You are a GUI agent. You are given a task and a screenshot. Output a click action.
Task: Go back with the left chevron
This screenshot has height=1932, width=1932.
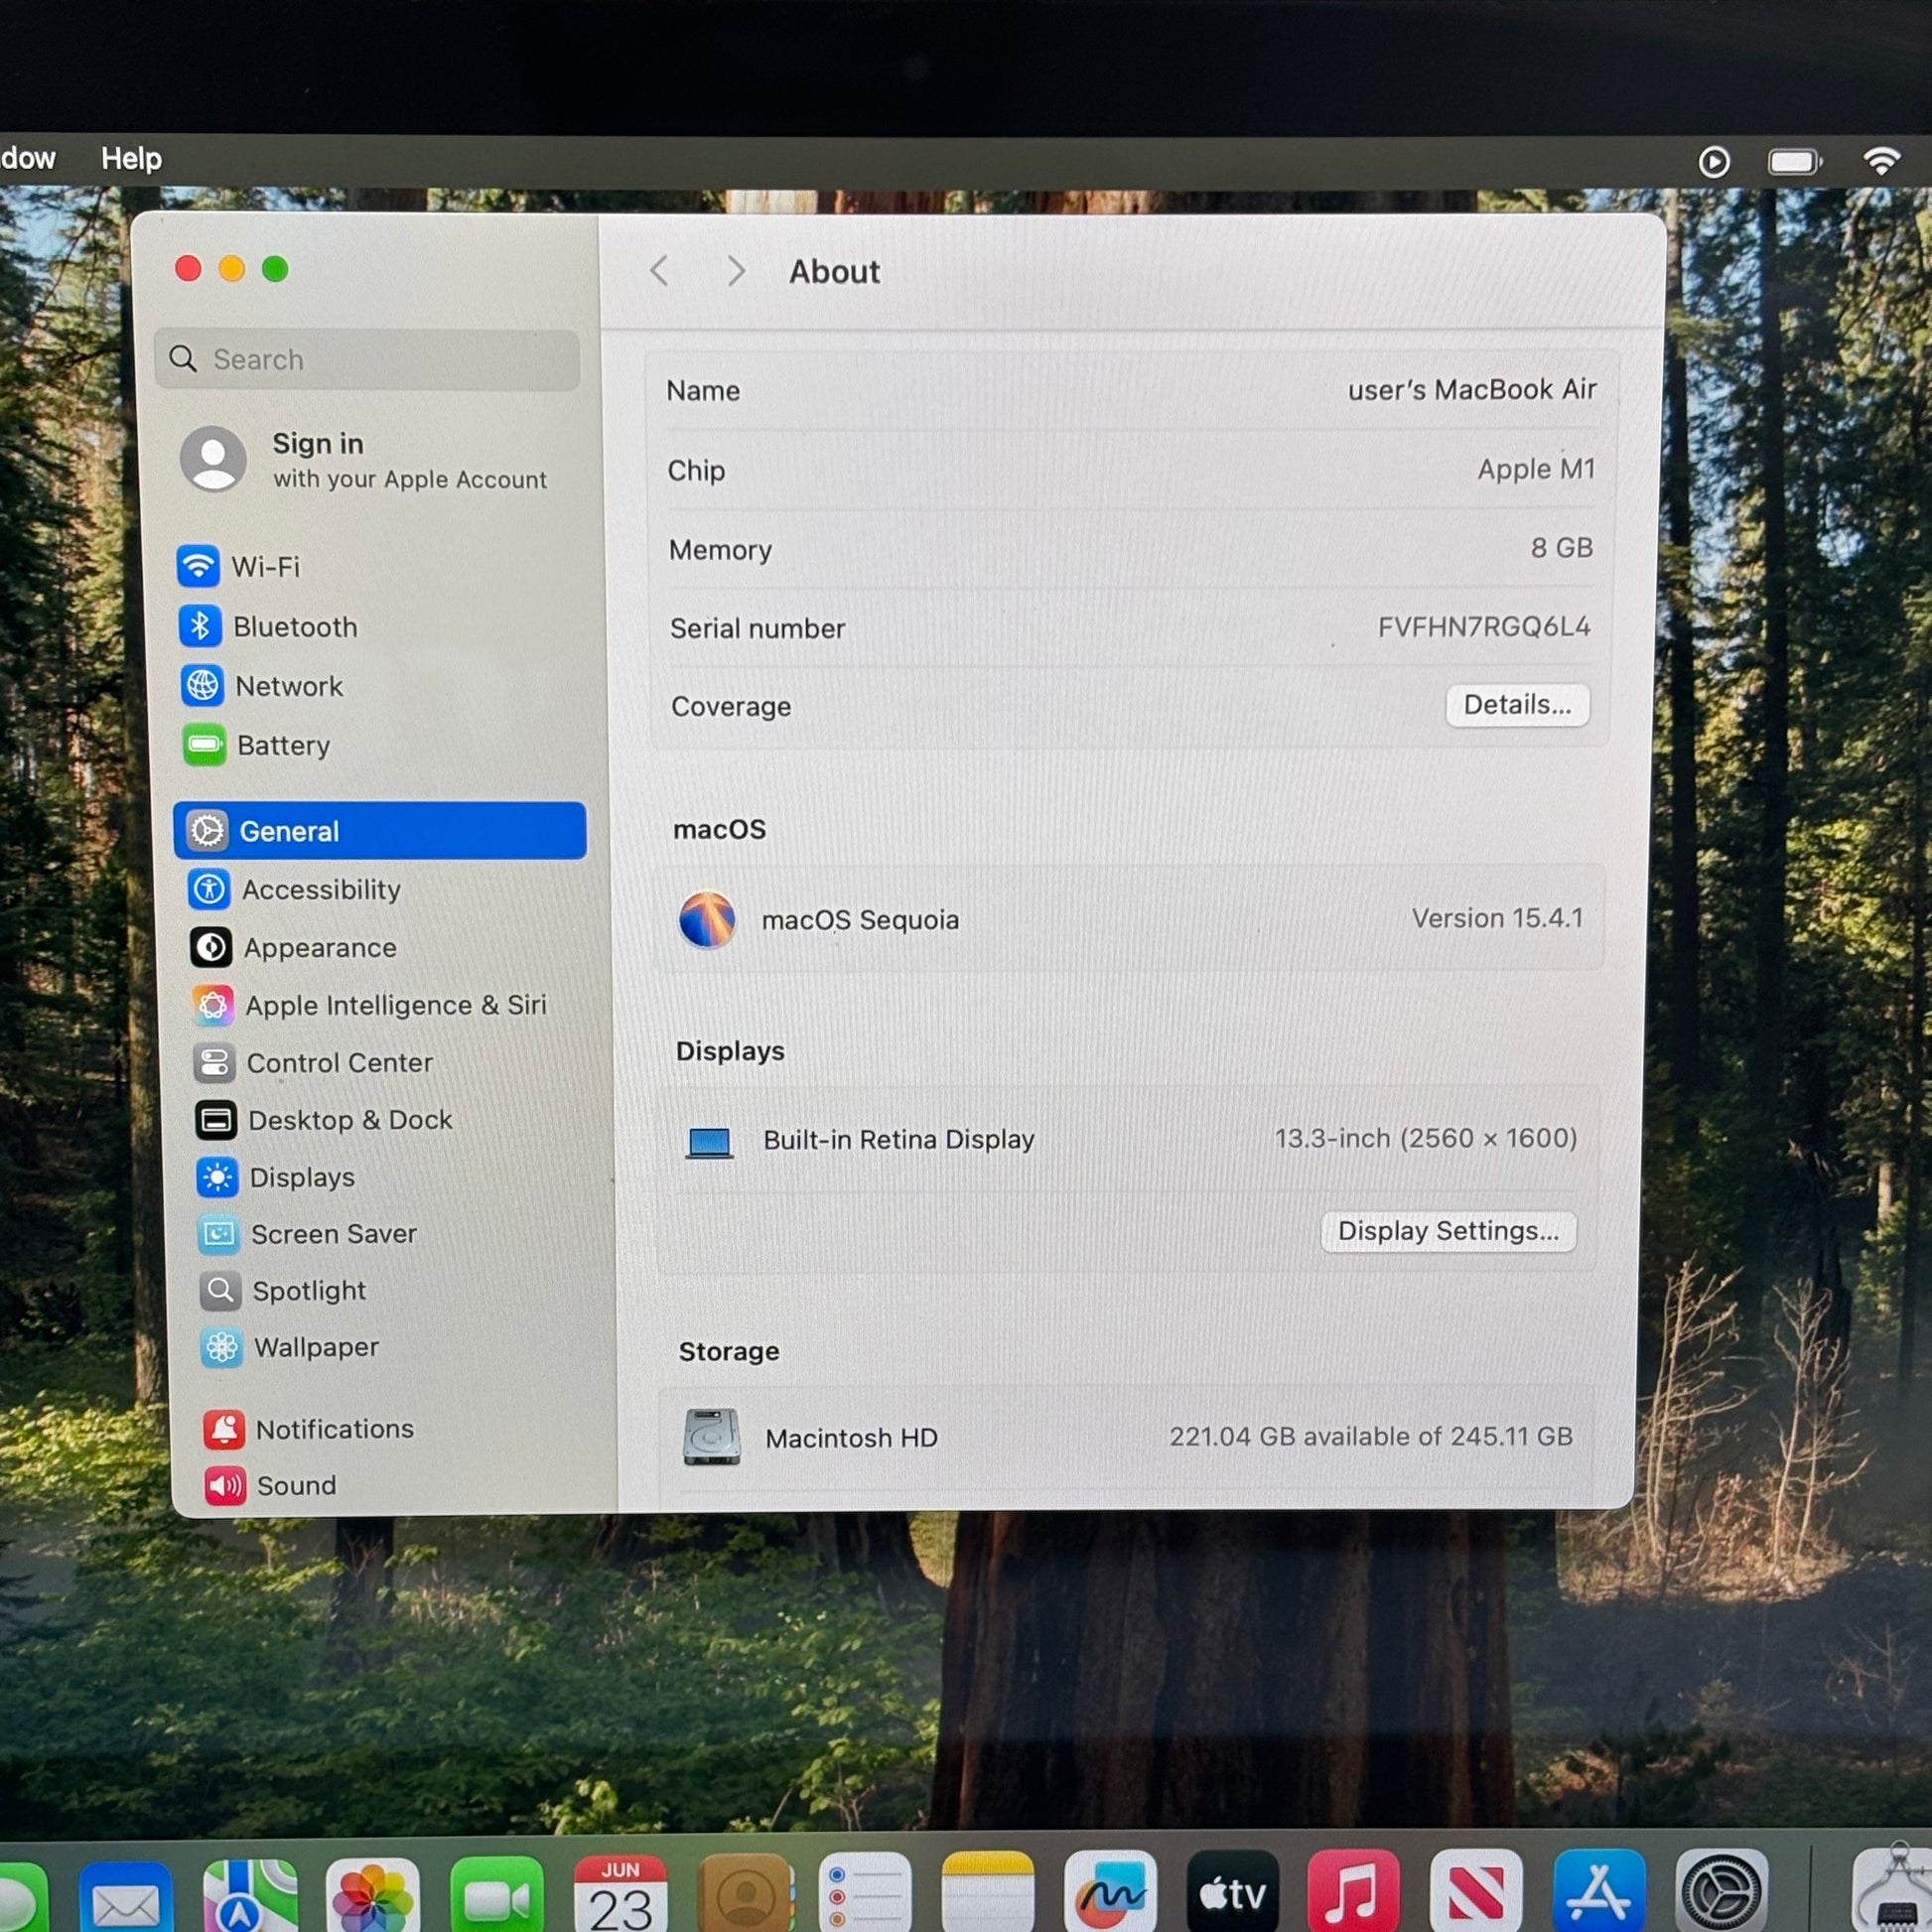pyautogui.click(x=659, y=270)
